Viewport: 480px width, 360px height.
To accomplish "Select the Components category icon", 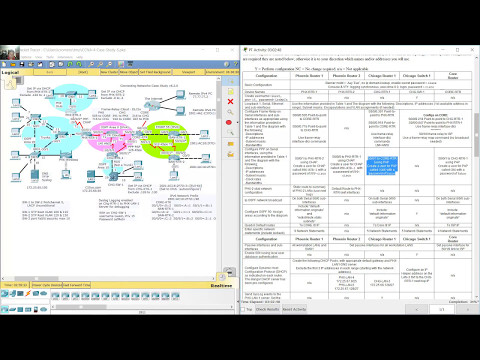I will [x=20, y=294].
